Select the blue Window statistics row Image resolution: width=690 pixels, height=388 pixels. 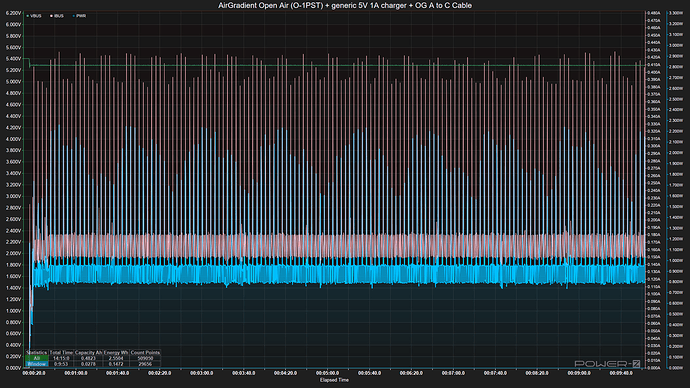pyautogui.click(x=37, y=364)
